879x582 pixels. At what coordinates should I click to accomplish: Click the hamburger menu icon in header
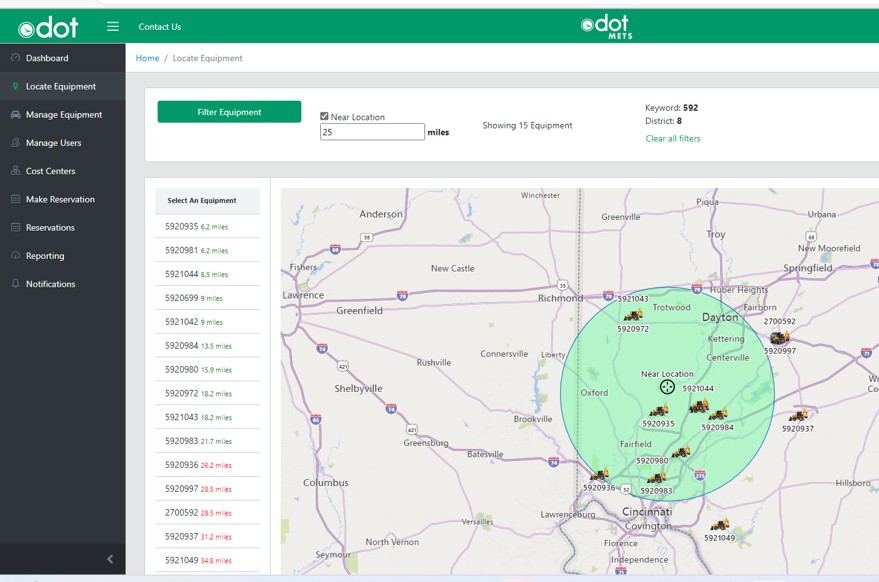pos(113,27)
